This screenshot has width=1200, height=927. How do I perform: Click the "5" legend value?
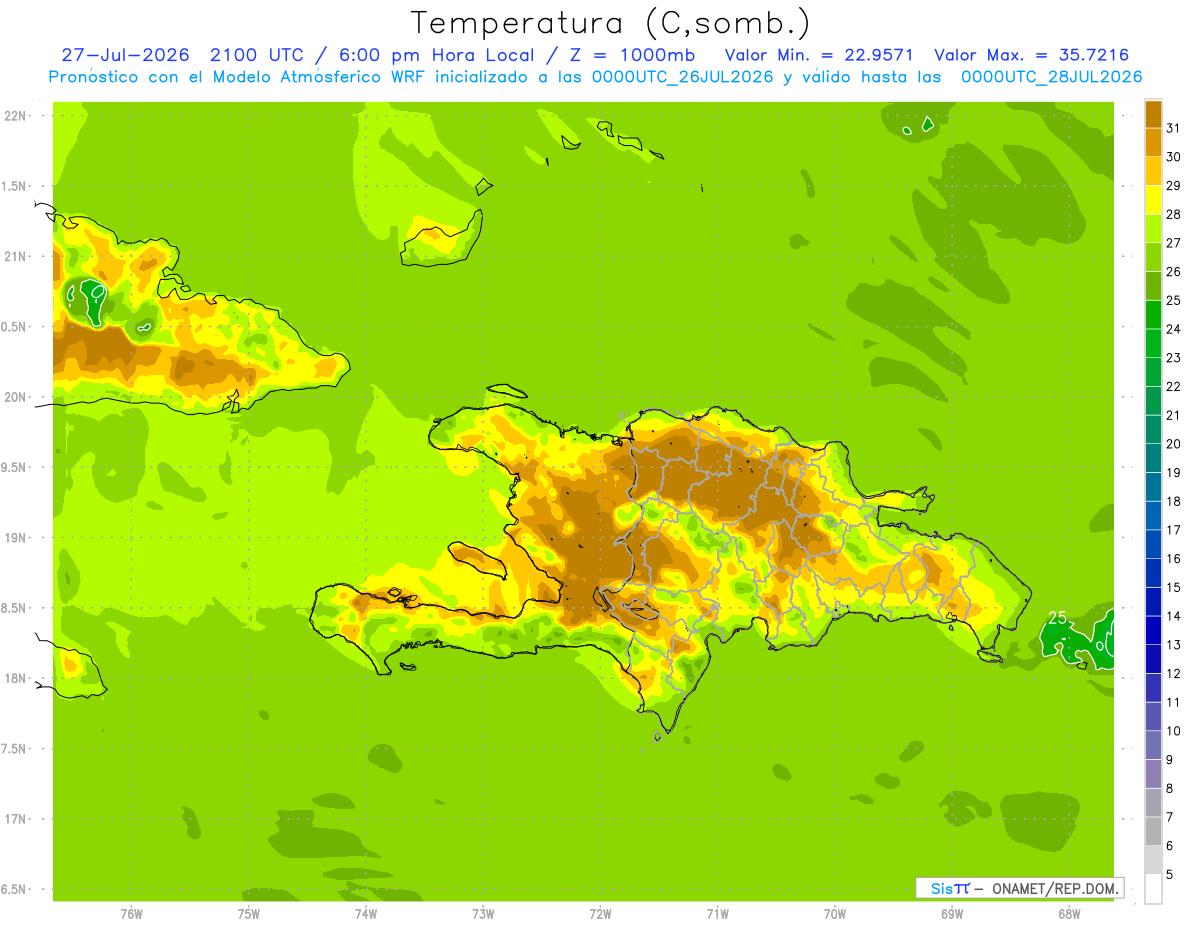click(x=1170, y=874)
